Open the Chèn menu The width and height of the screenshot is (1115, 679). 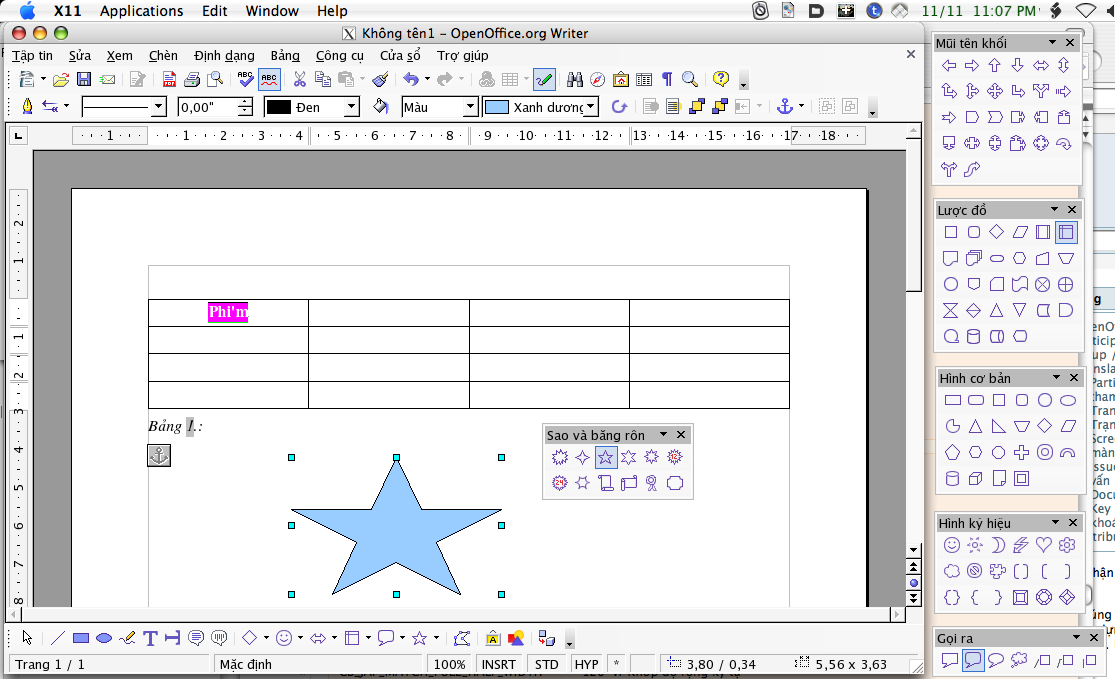(x=163, y=55)
